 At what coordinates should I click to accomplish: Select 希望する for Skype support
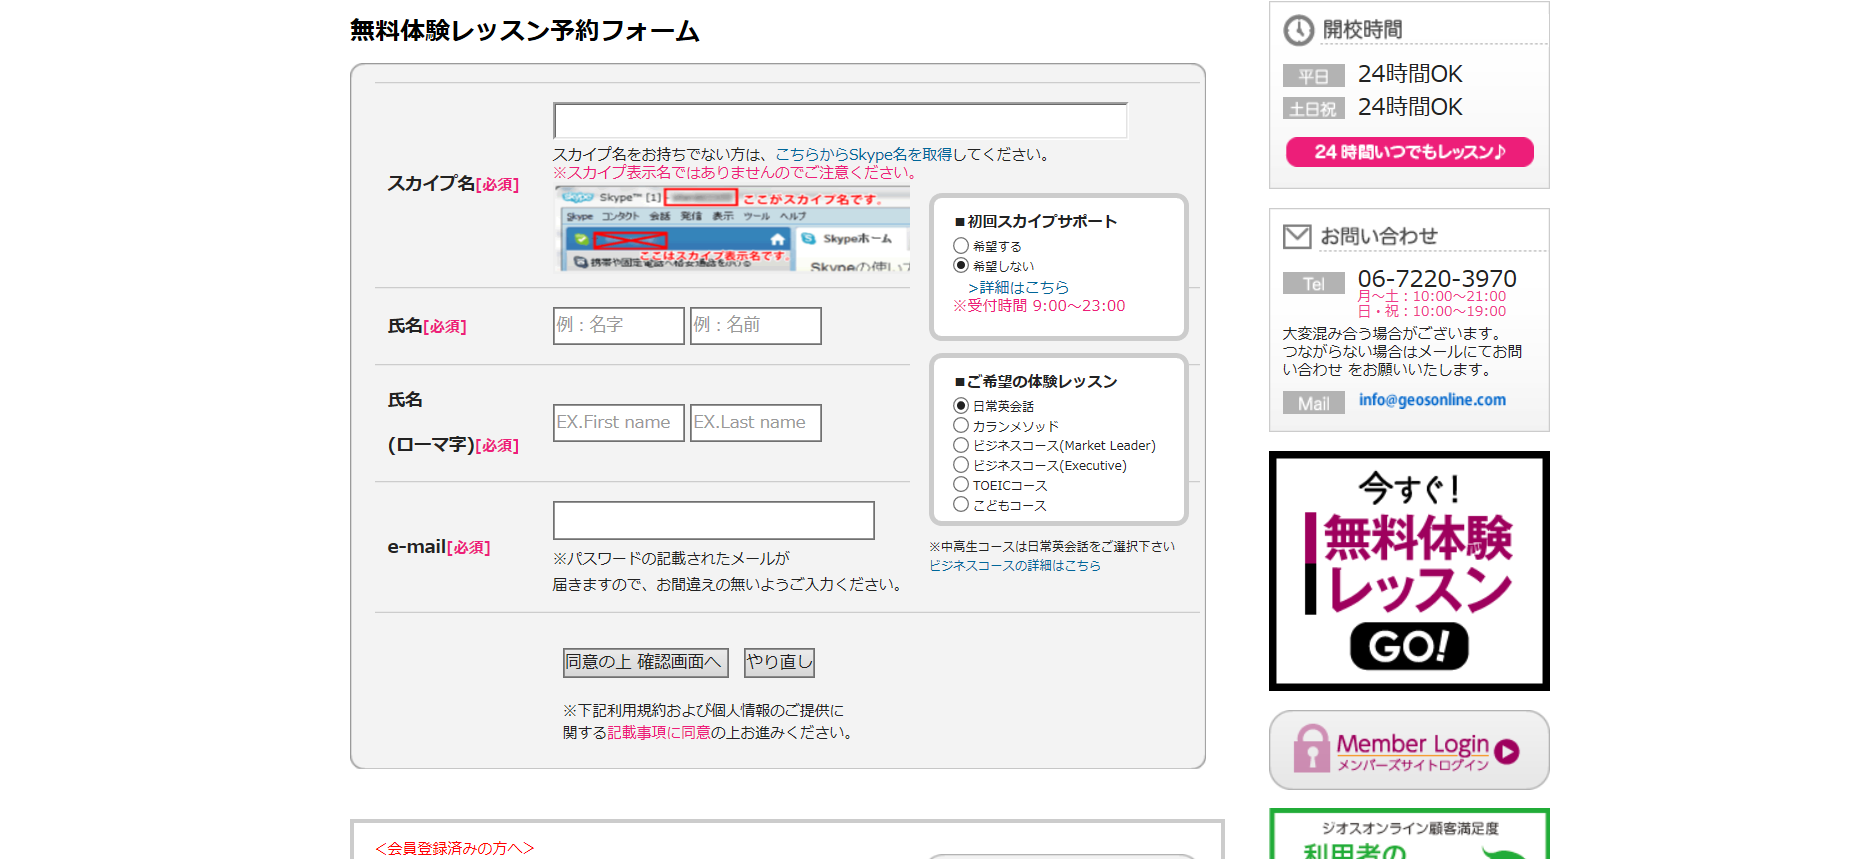(x=961, y=246)
